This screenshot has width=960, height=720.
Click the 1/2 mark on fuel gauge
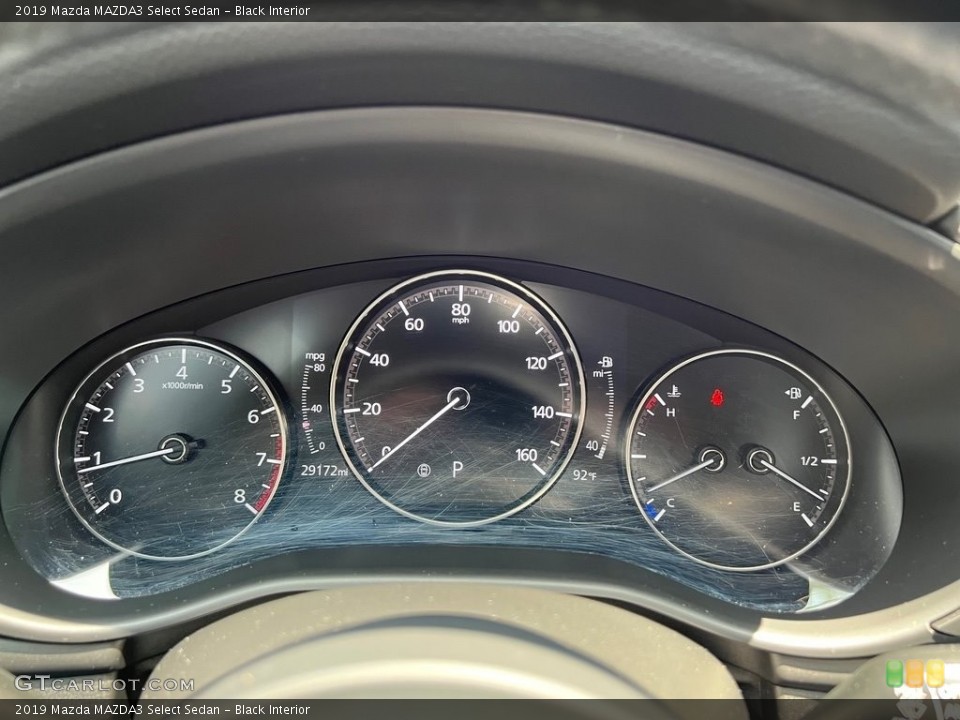(809, 461)
